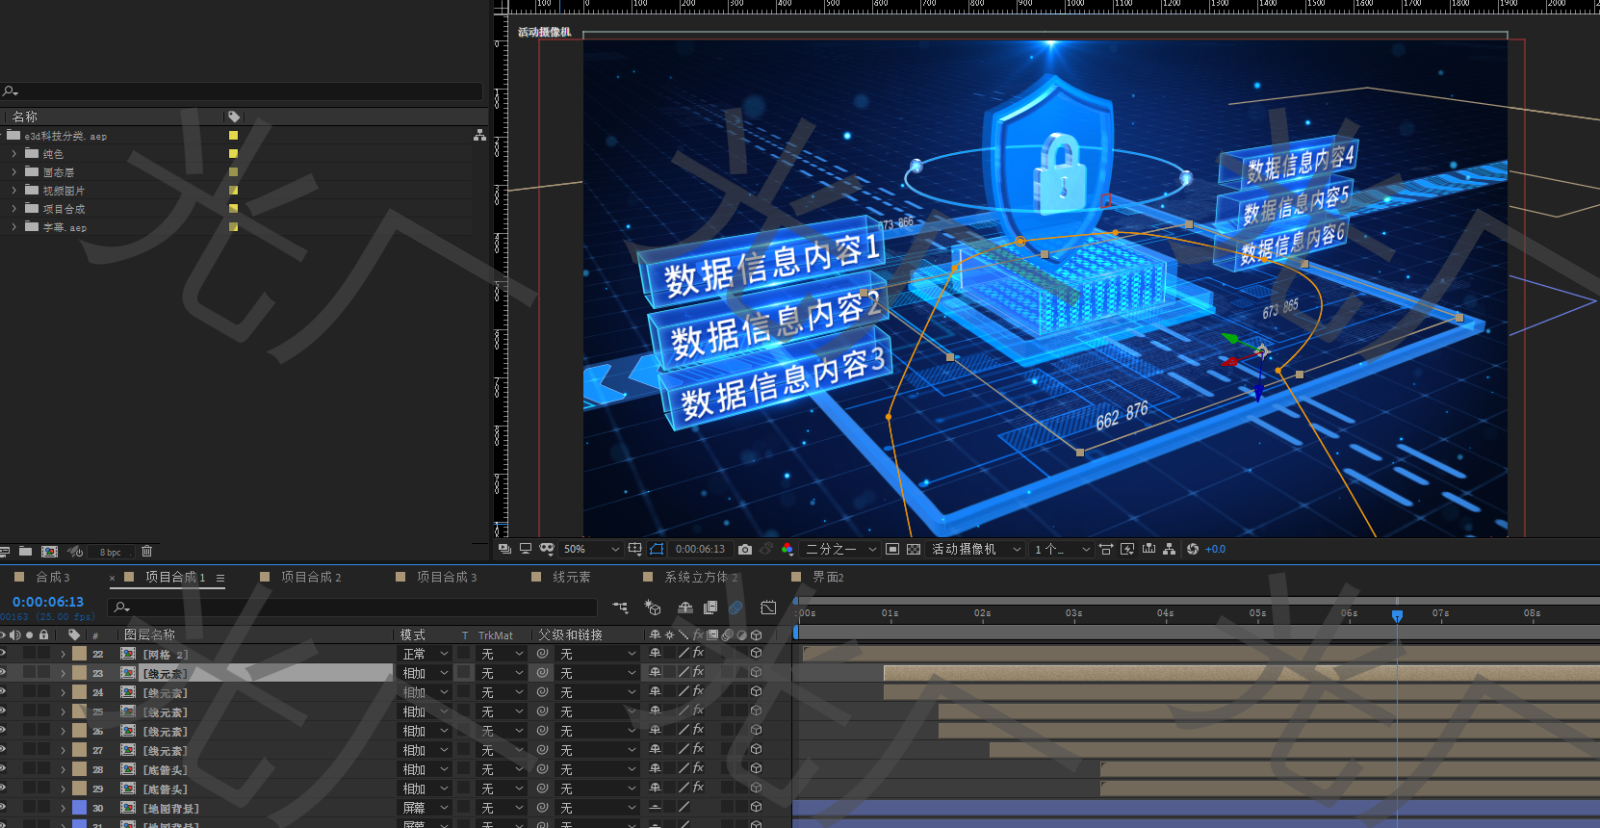Delete selected item with trash icon
The image size is (1600, 828).
pos(147,551)
